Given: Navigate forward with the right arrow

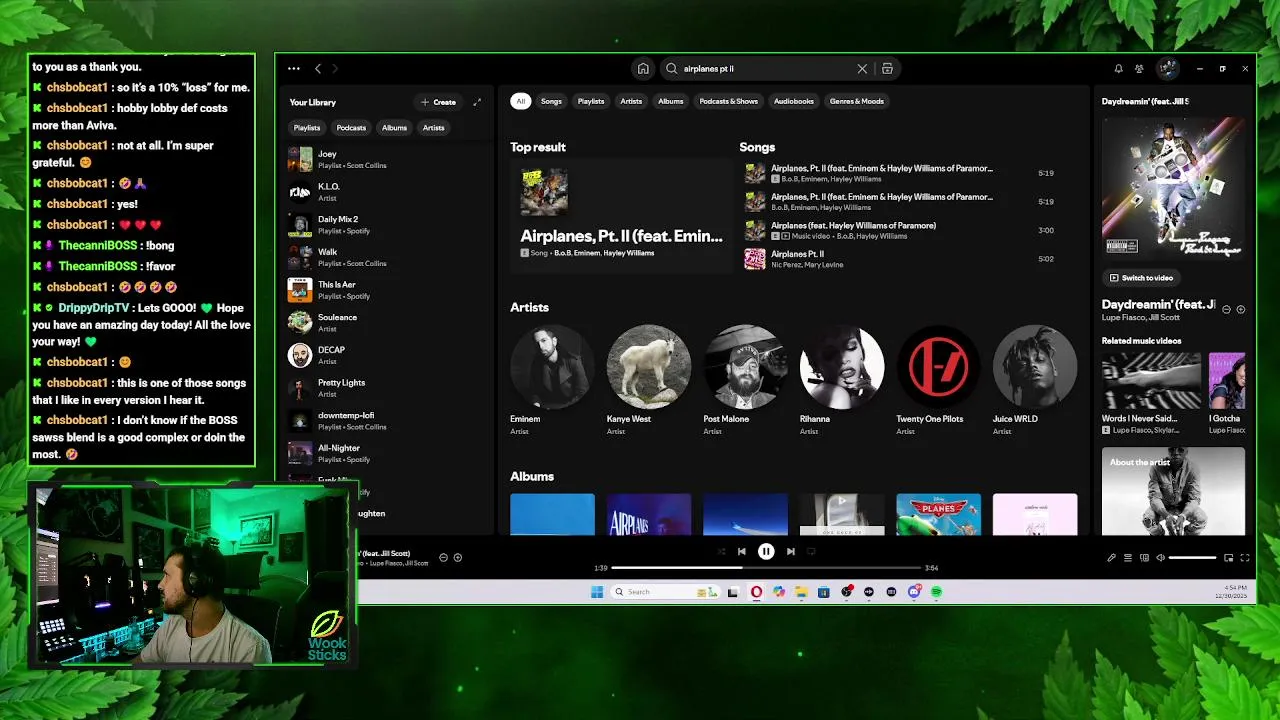Looking at the screenshot, I should pyautogui.click(x=335, y=69).
